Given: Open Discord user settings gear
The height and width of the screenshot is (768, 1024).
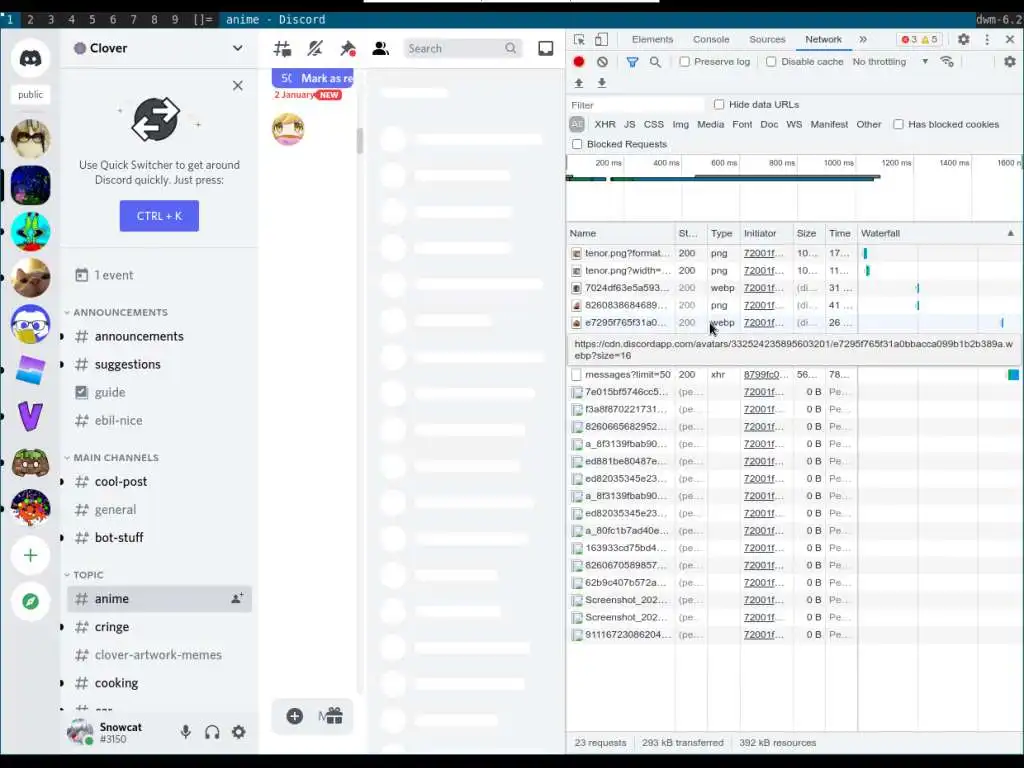Looking at the screenshot, I should tap(239, 732).
